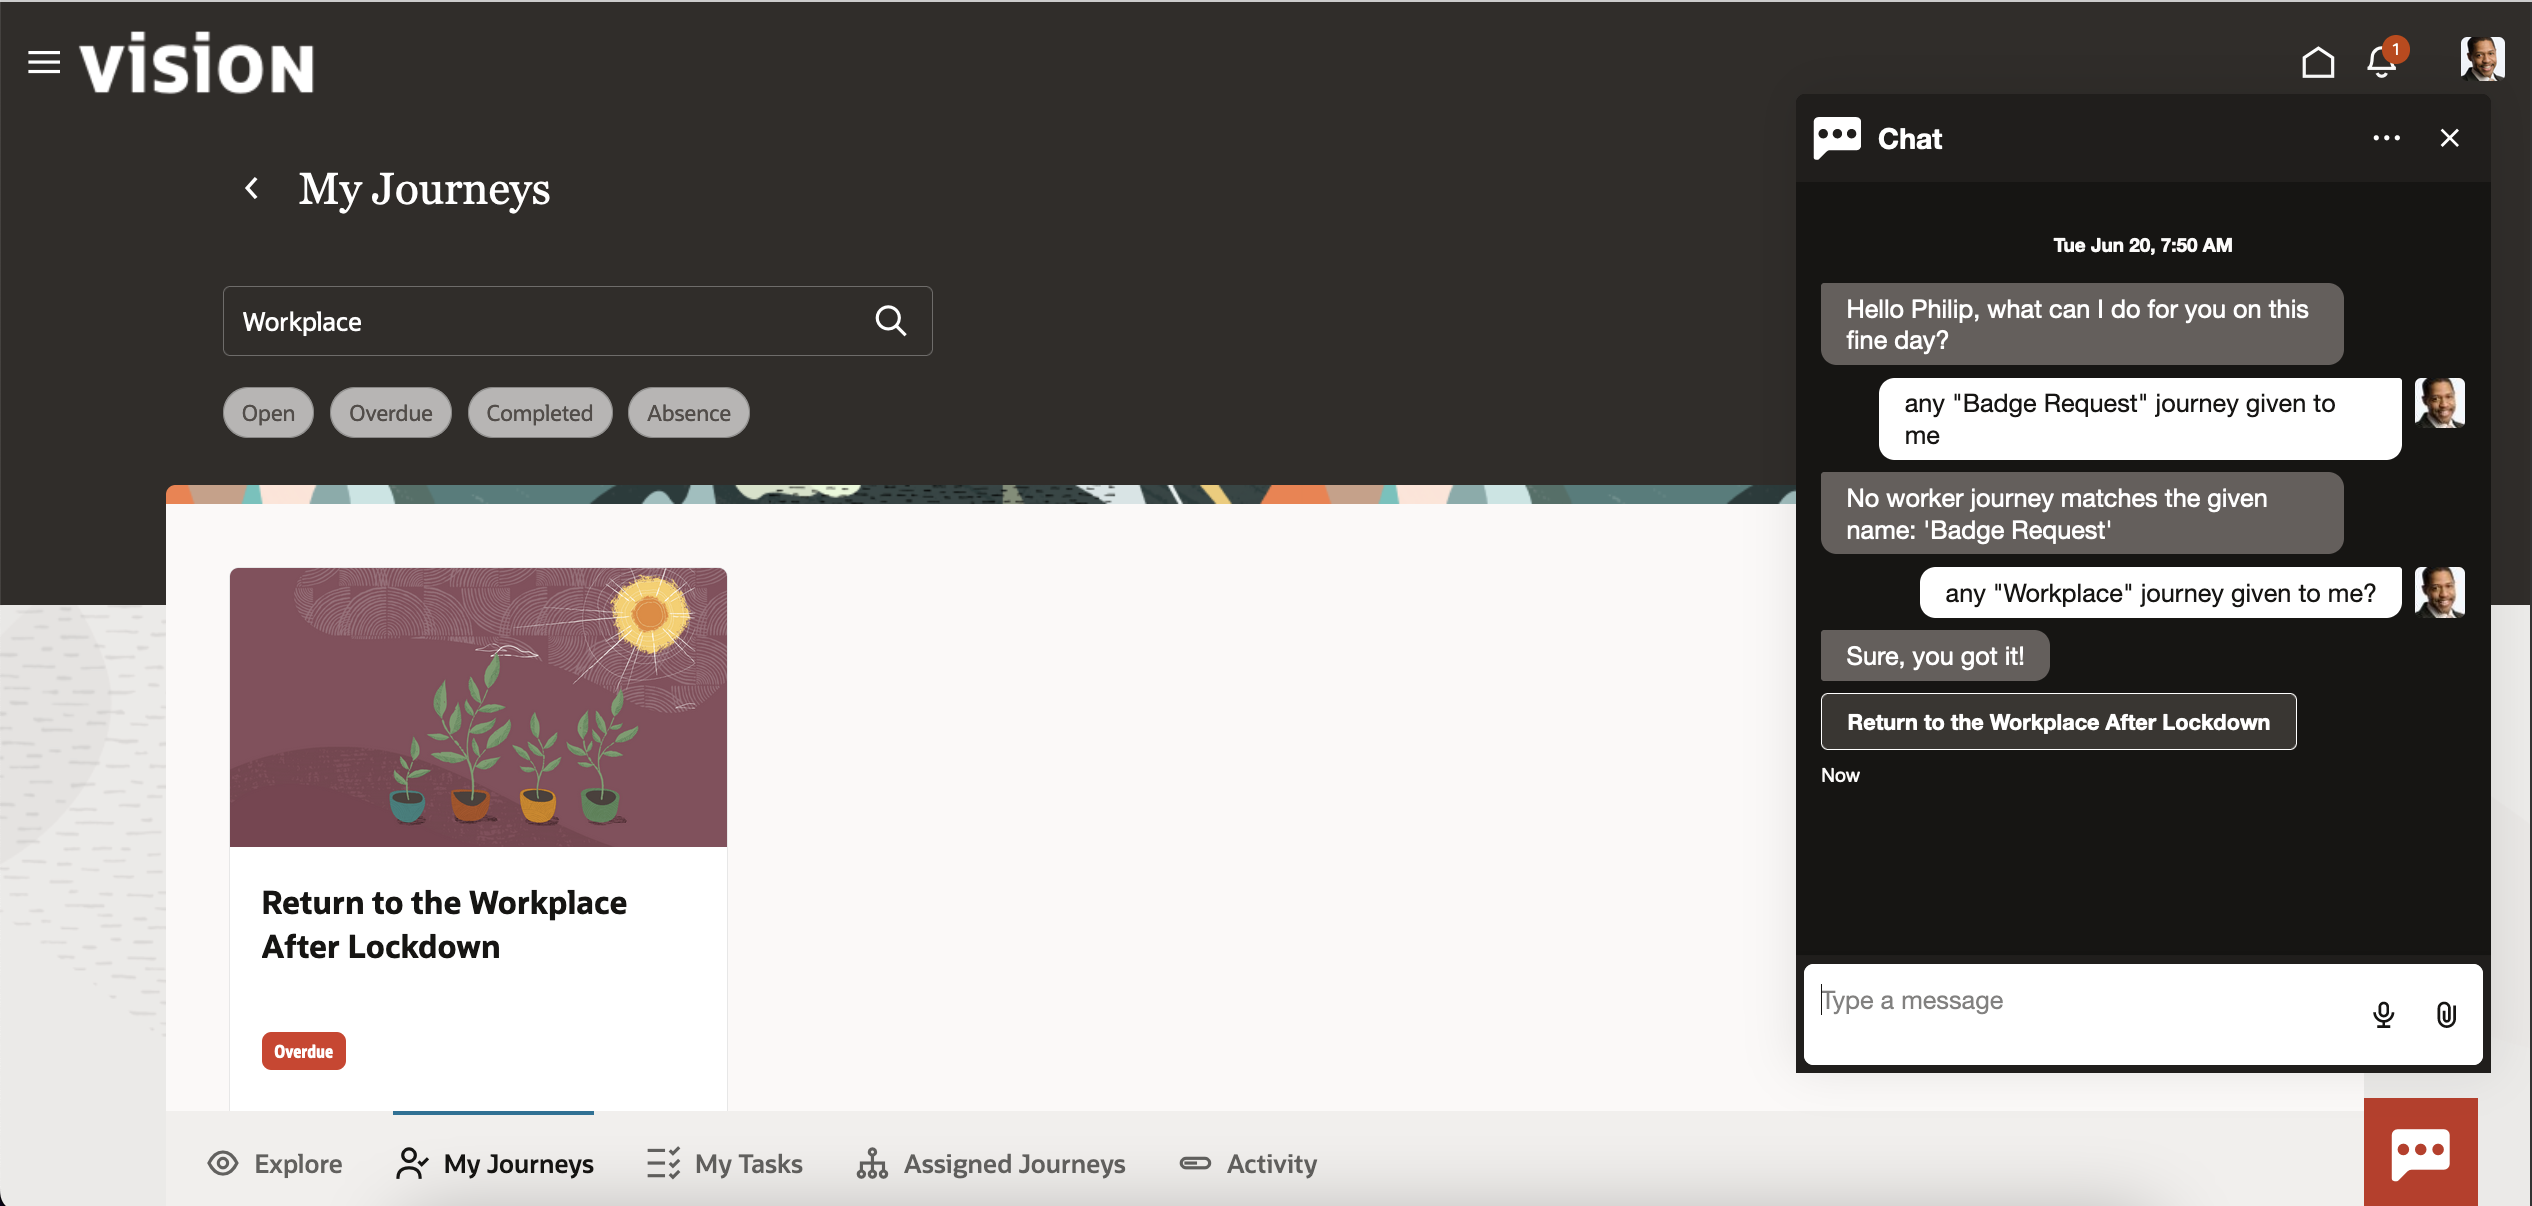
Task: Go to the Home page icon
Action: coord(2317,63)
